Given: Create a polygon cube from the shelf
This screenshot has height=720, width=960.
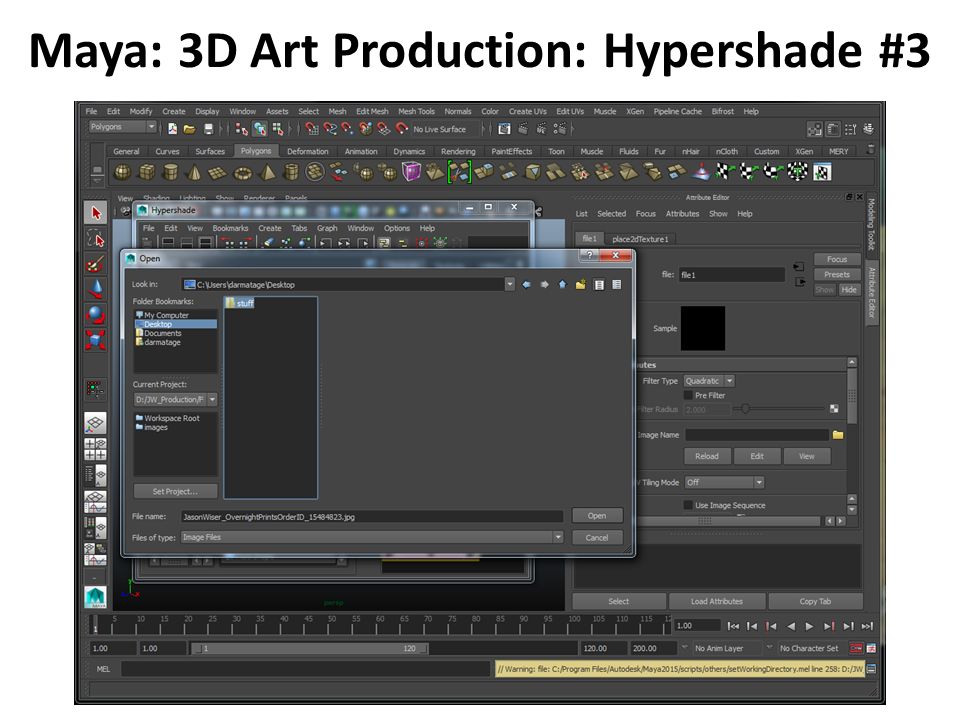Looking at the screenshot, I should (x=146, y=173).
